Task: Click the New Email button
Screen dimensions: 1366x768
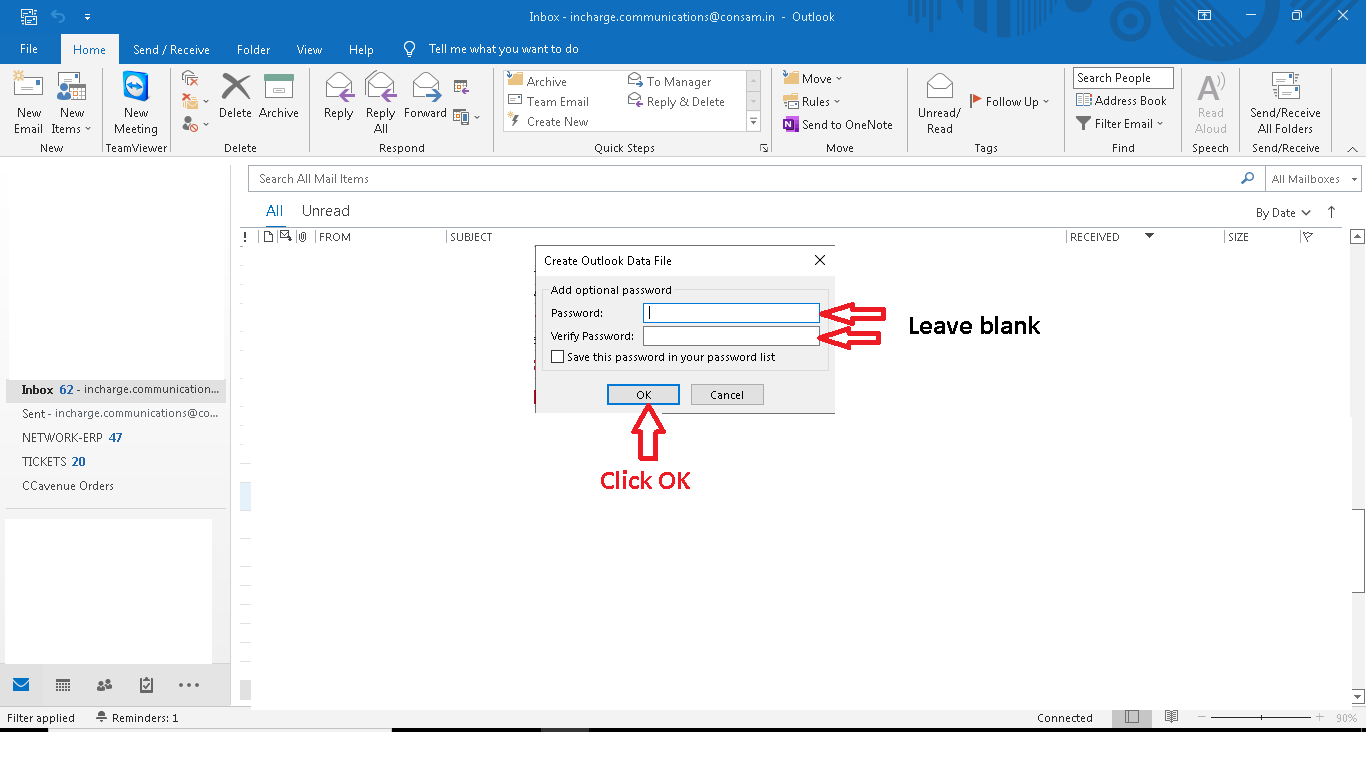Action: click(28, 103)
